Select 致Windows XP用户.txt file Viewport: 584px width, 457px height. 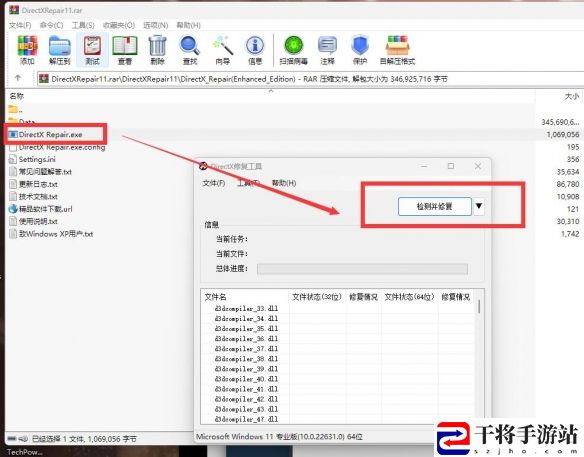click(x=51, y=234)
